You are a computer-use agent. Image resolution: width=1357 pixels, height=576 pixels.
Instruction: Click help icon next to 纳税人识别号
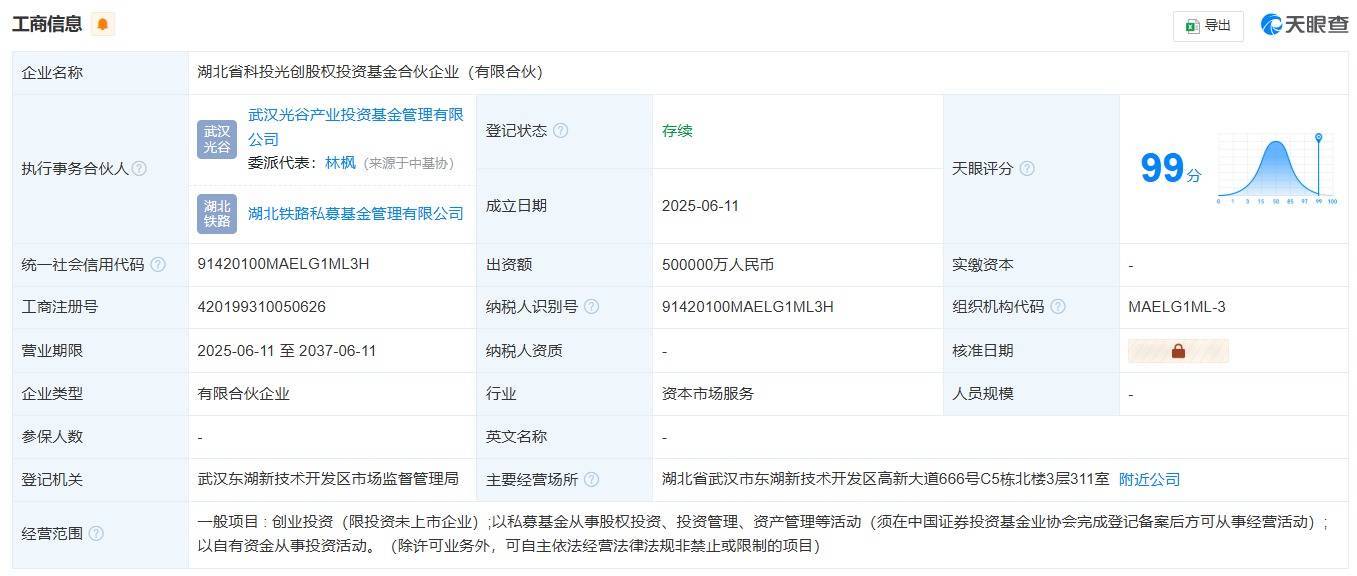pos(591,307)
